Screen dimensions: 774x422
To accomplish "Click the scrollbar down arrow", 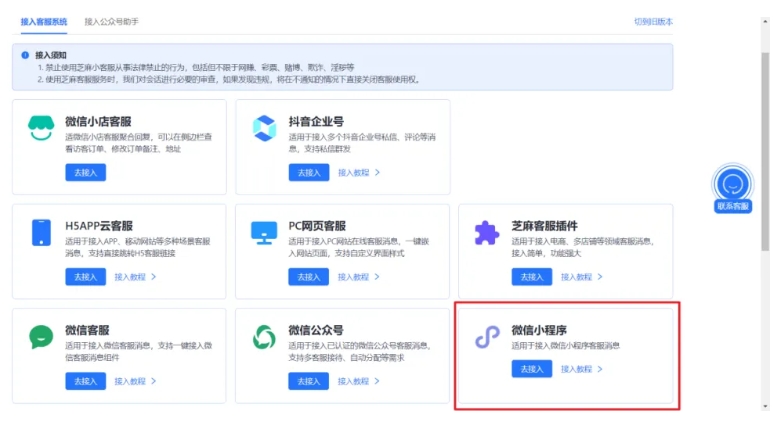I will pos(766,406).
